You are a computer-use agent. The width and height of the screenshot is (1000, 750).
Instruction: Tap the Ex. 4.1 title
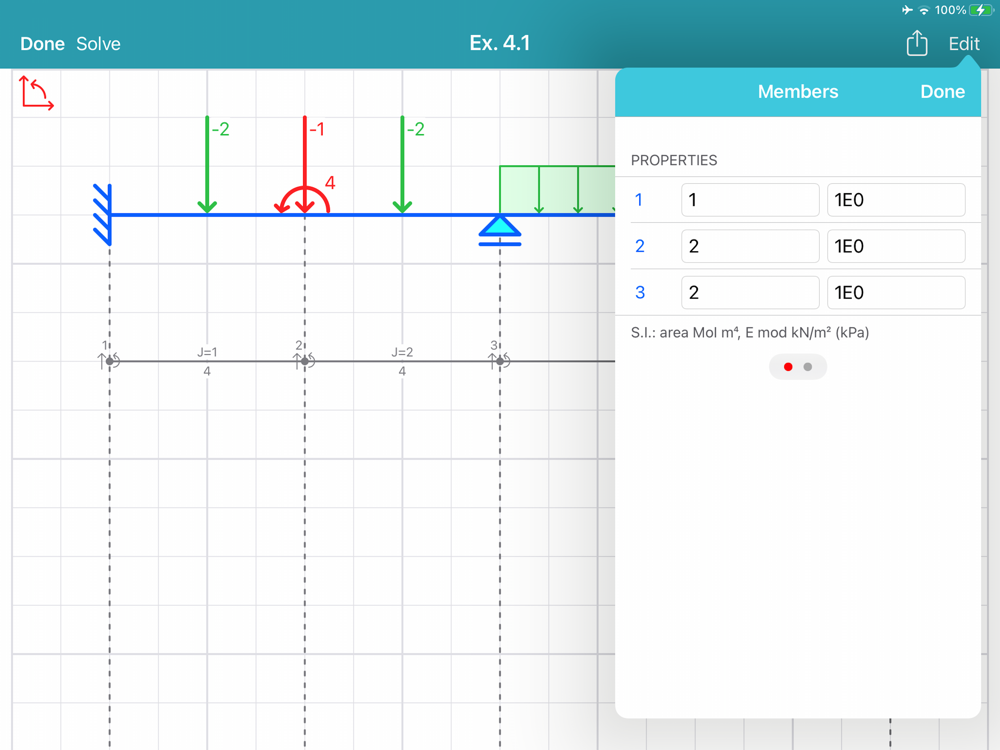point(500,43)
